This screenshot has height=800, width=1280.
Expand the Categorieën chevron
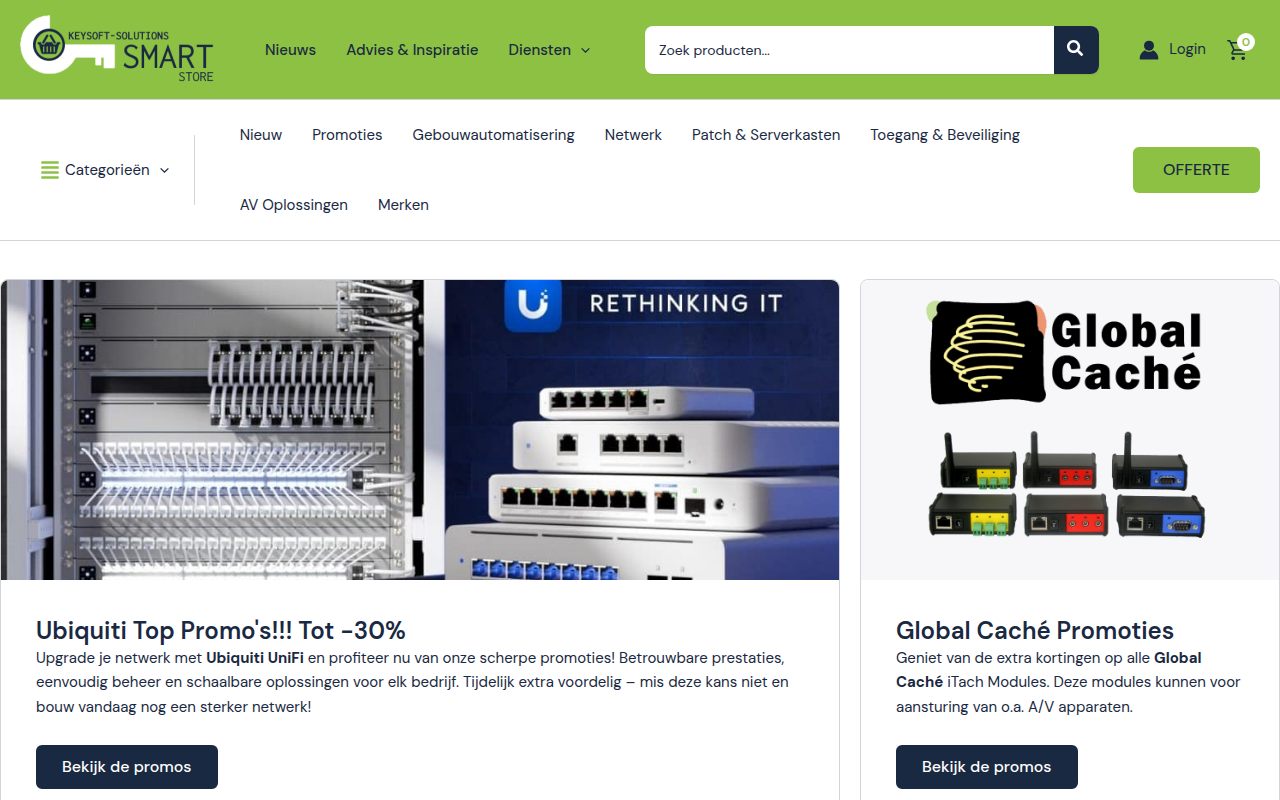[x=164, y=170]
